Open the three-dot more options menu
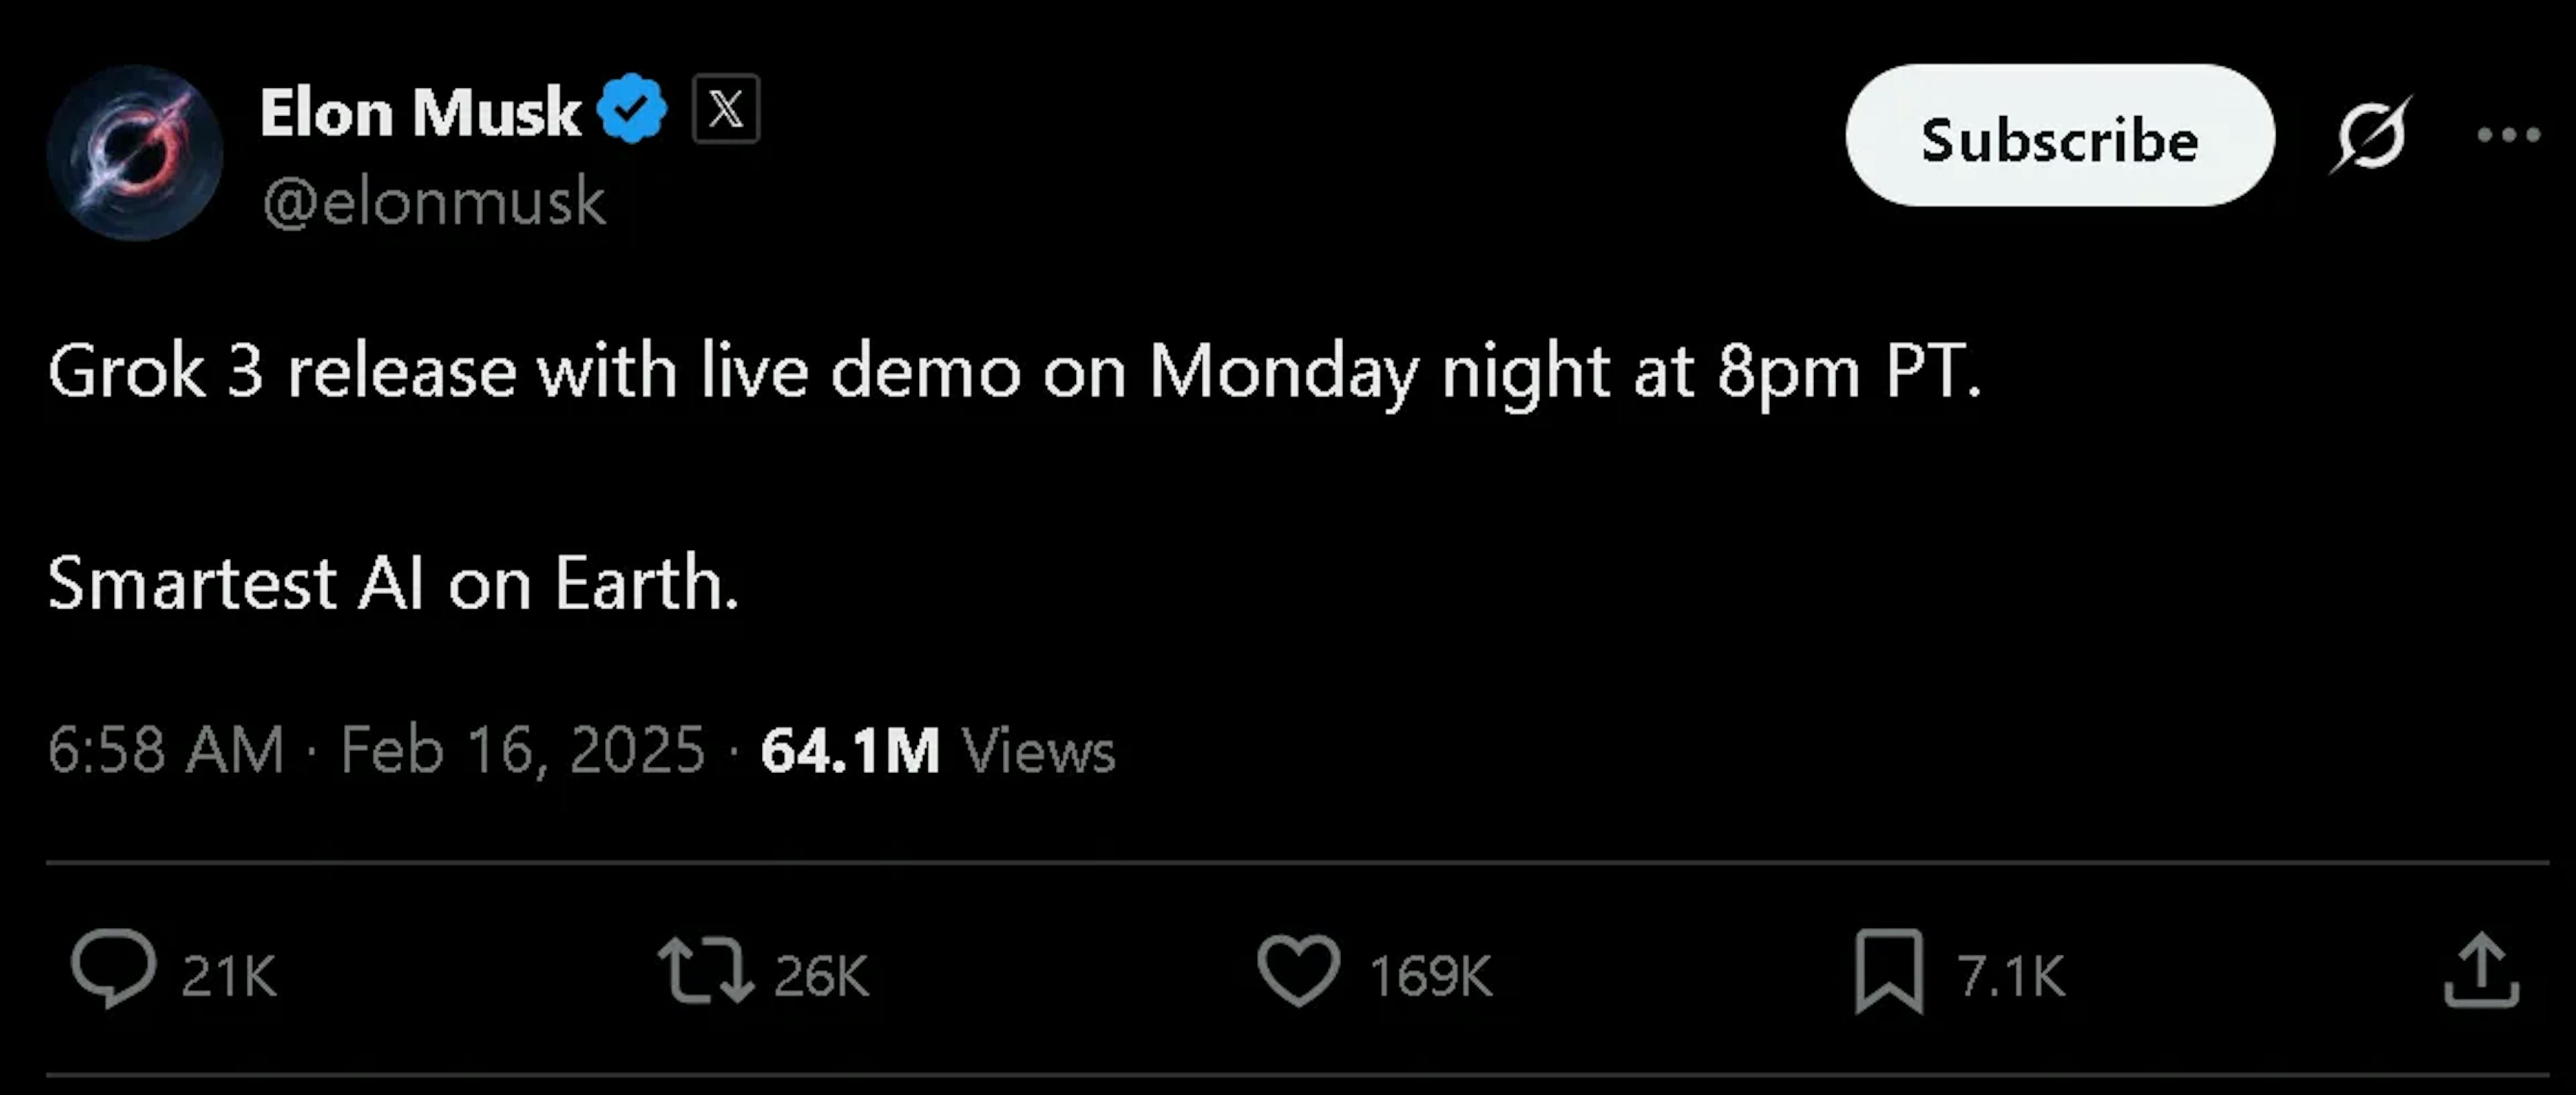2576x1095 pixels. point(2508,135)
